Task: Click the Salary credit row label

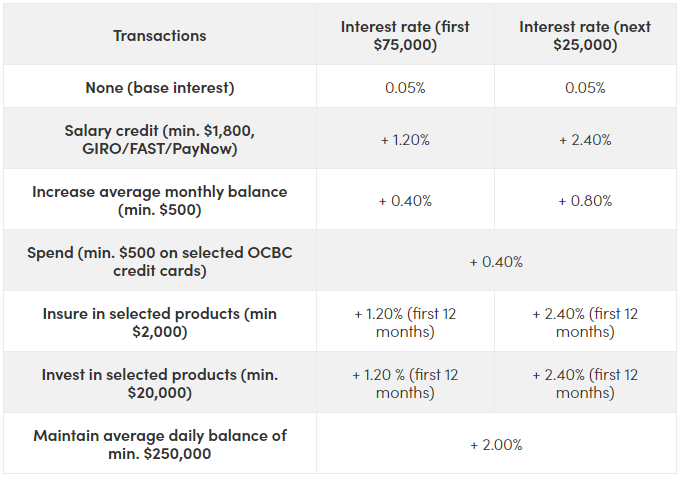Action: click(x=160, y=139)
